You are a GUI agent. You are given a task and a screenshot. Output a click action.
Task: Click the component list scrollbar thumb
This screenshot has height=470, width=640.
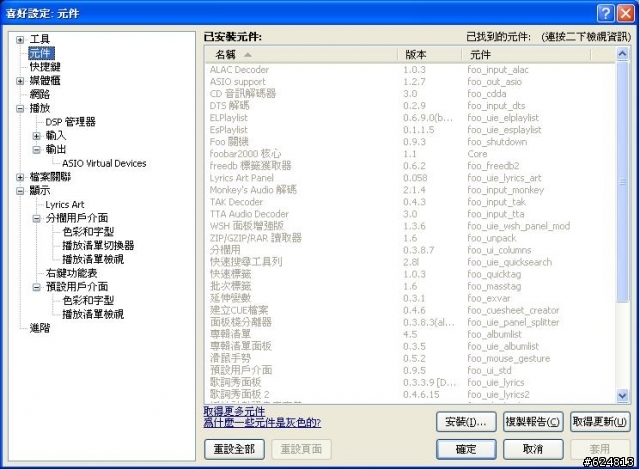tap(622, 182)
